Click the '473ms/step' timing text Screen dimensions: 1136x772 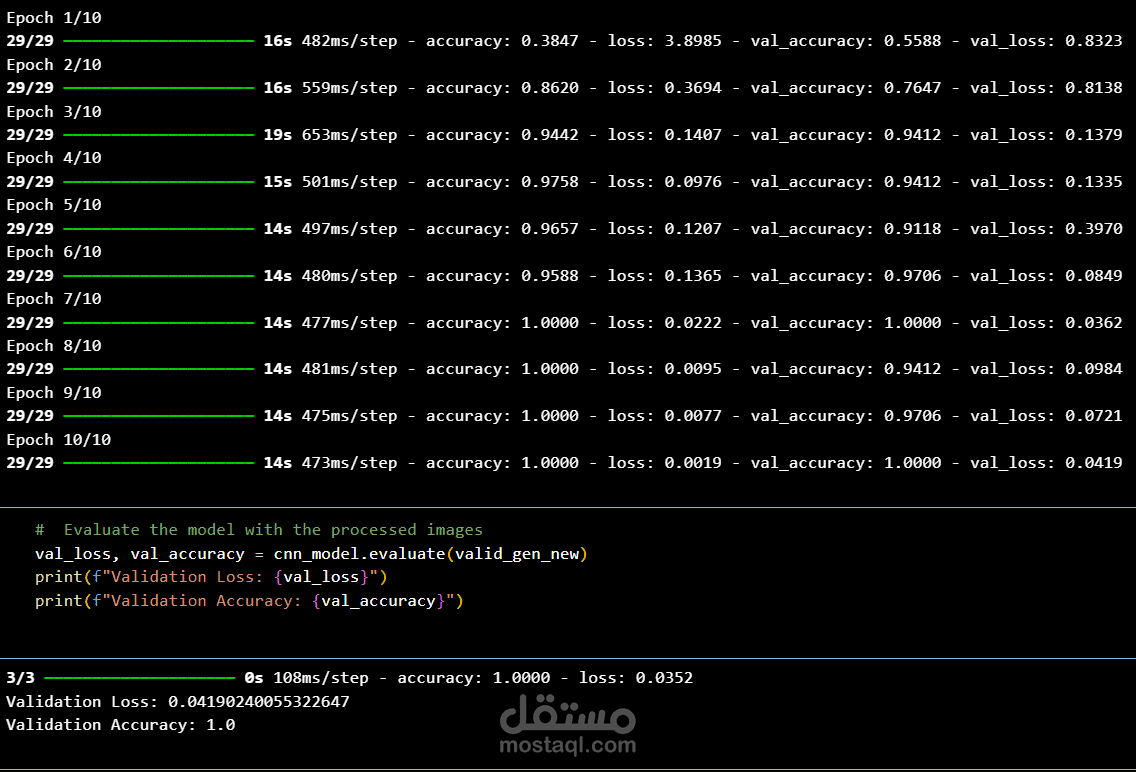click(350, 463)
